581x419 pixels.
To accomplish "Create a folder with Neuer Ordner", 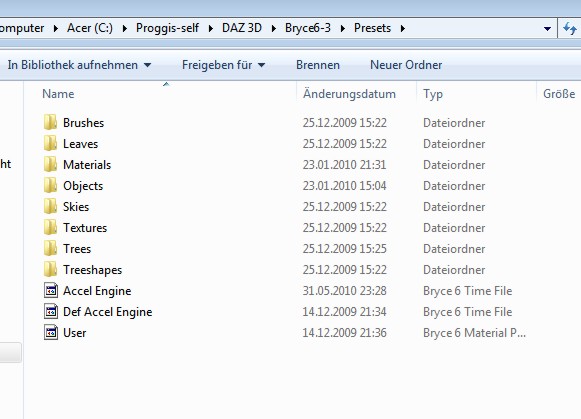I will (406, 65).
